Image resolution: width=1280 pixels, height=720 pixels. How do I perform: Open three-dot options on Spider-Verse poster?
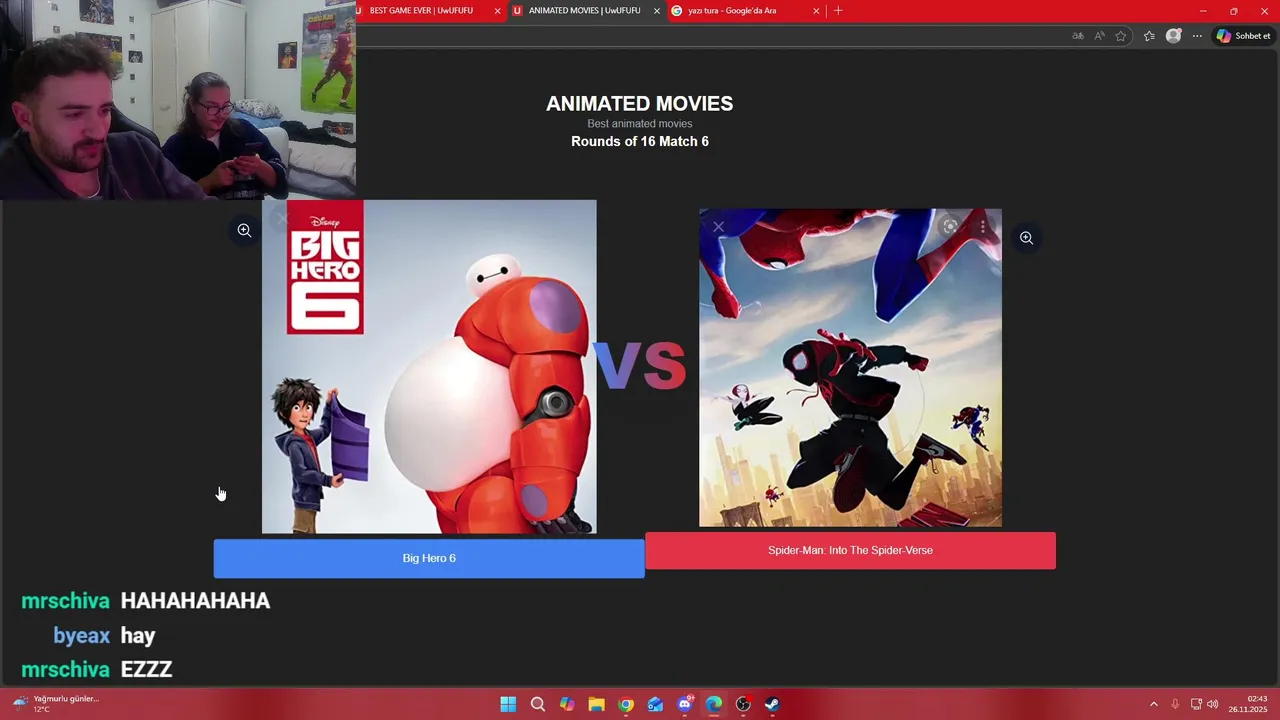(983, 227)
